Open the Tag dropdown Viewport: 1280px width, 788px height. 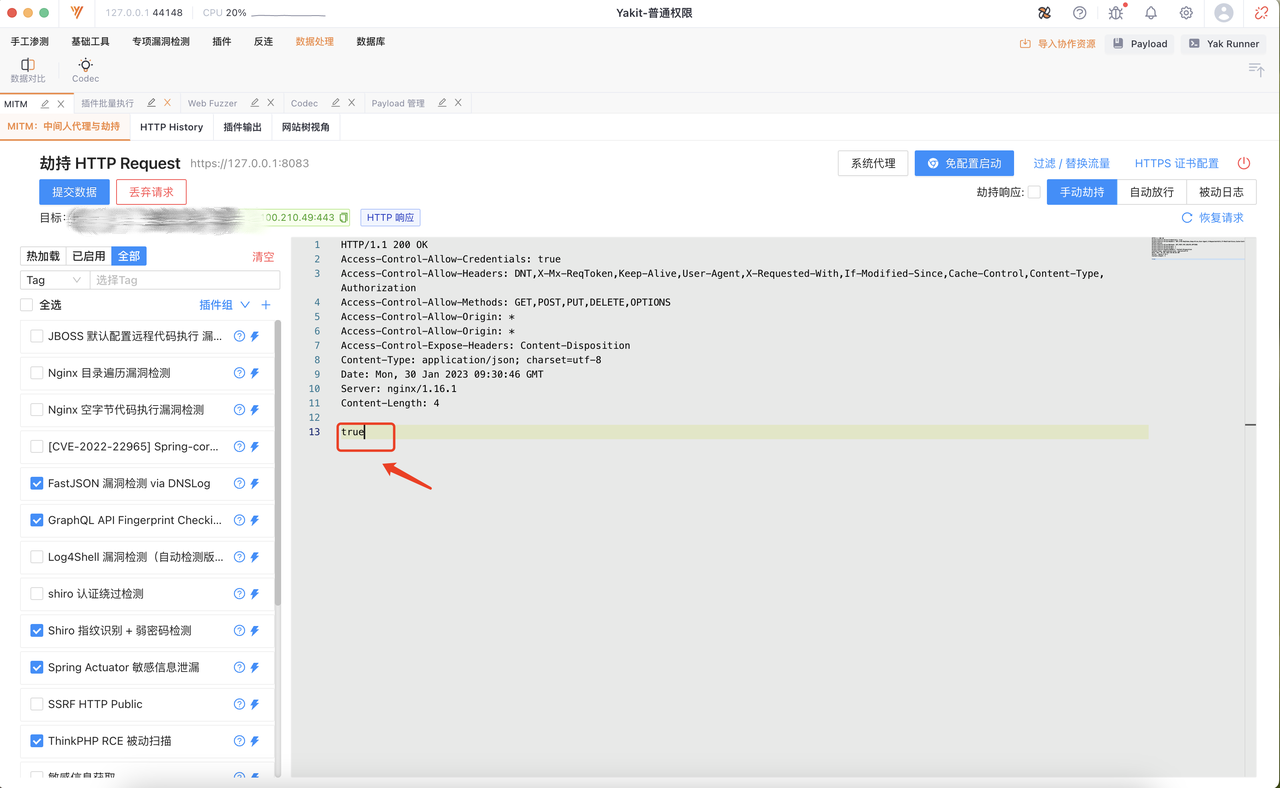click(55, 280)
